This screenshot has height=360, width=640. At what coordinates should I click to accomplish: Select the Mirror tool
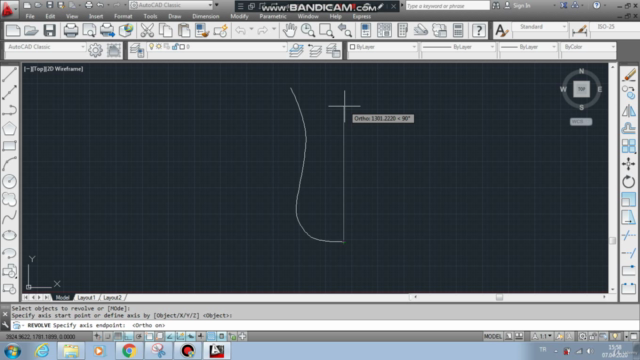point(629,111)
